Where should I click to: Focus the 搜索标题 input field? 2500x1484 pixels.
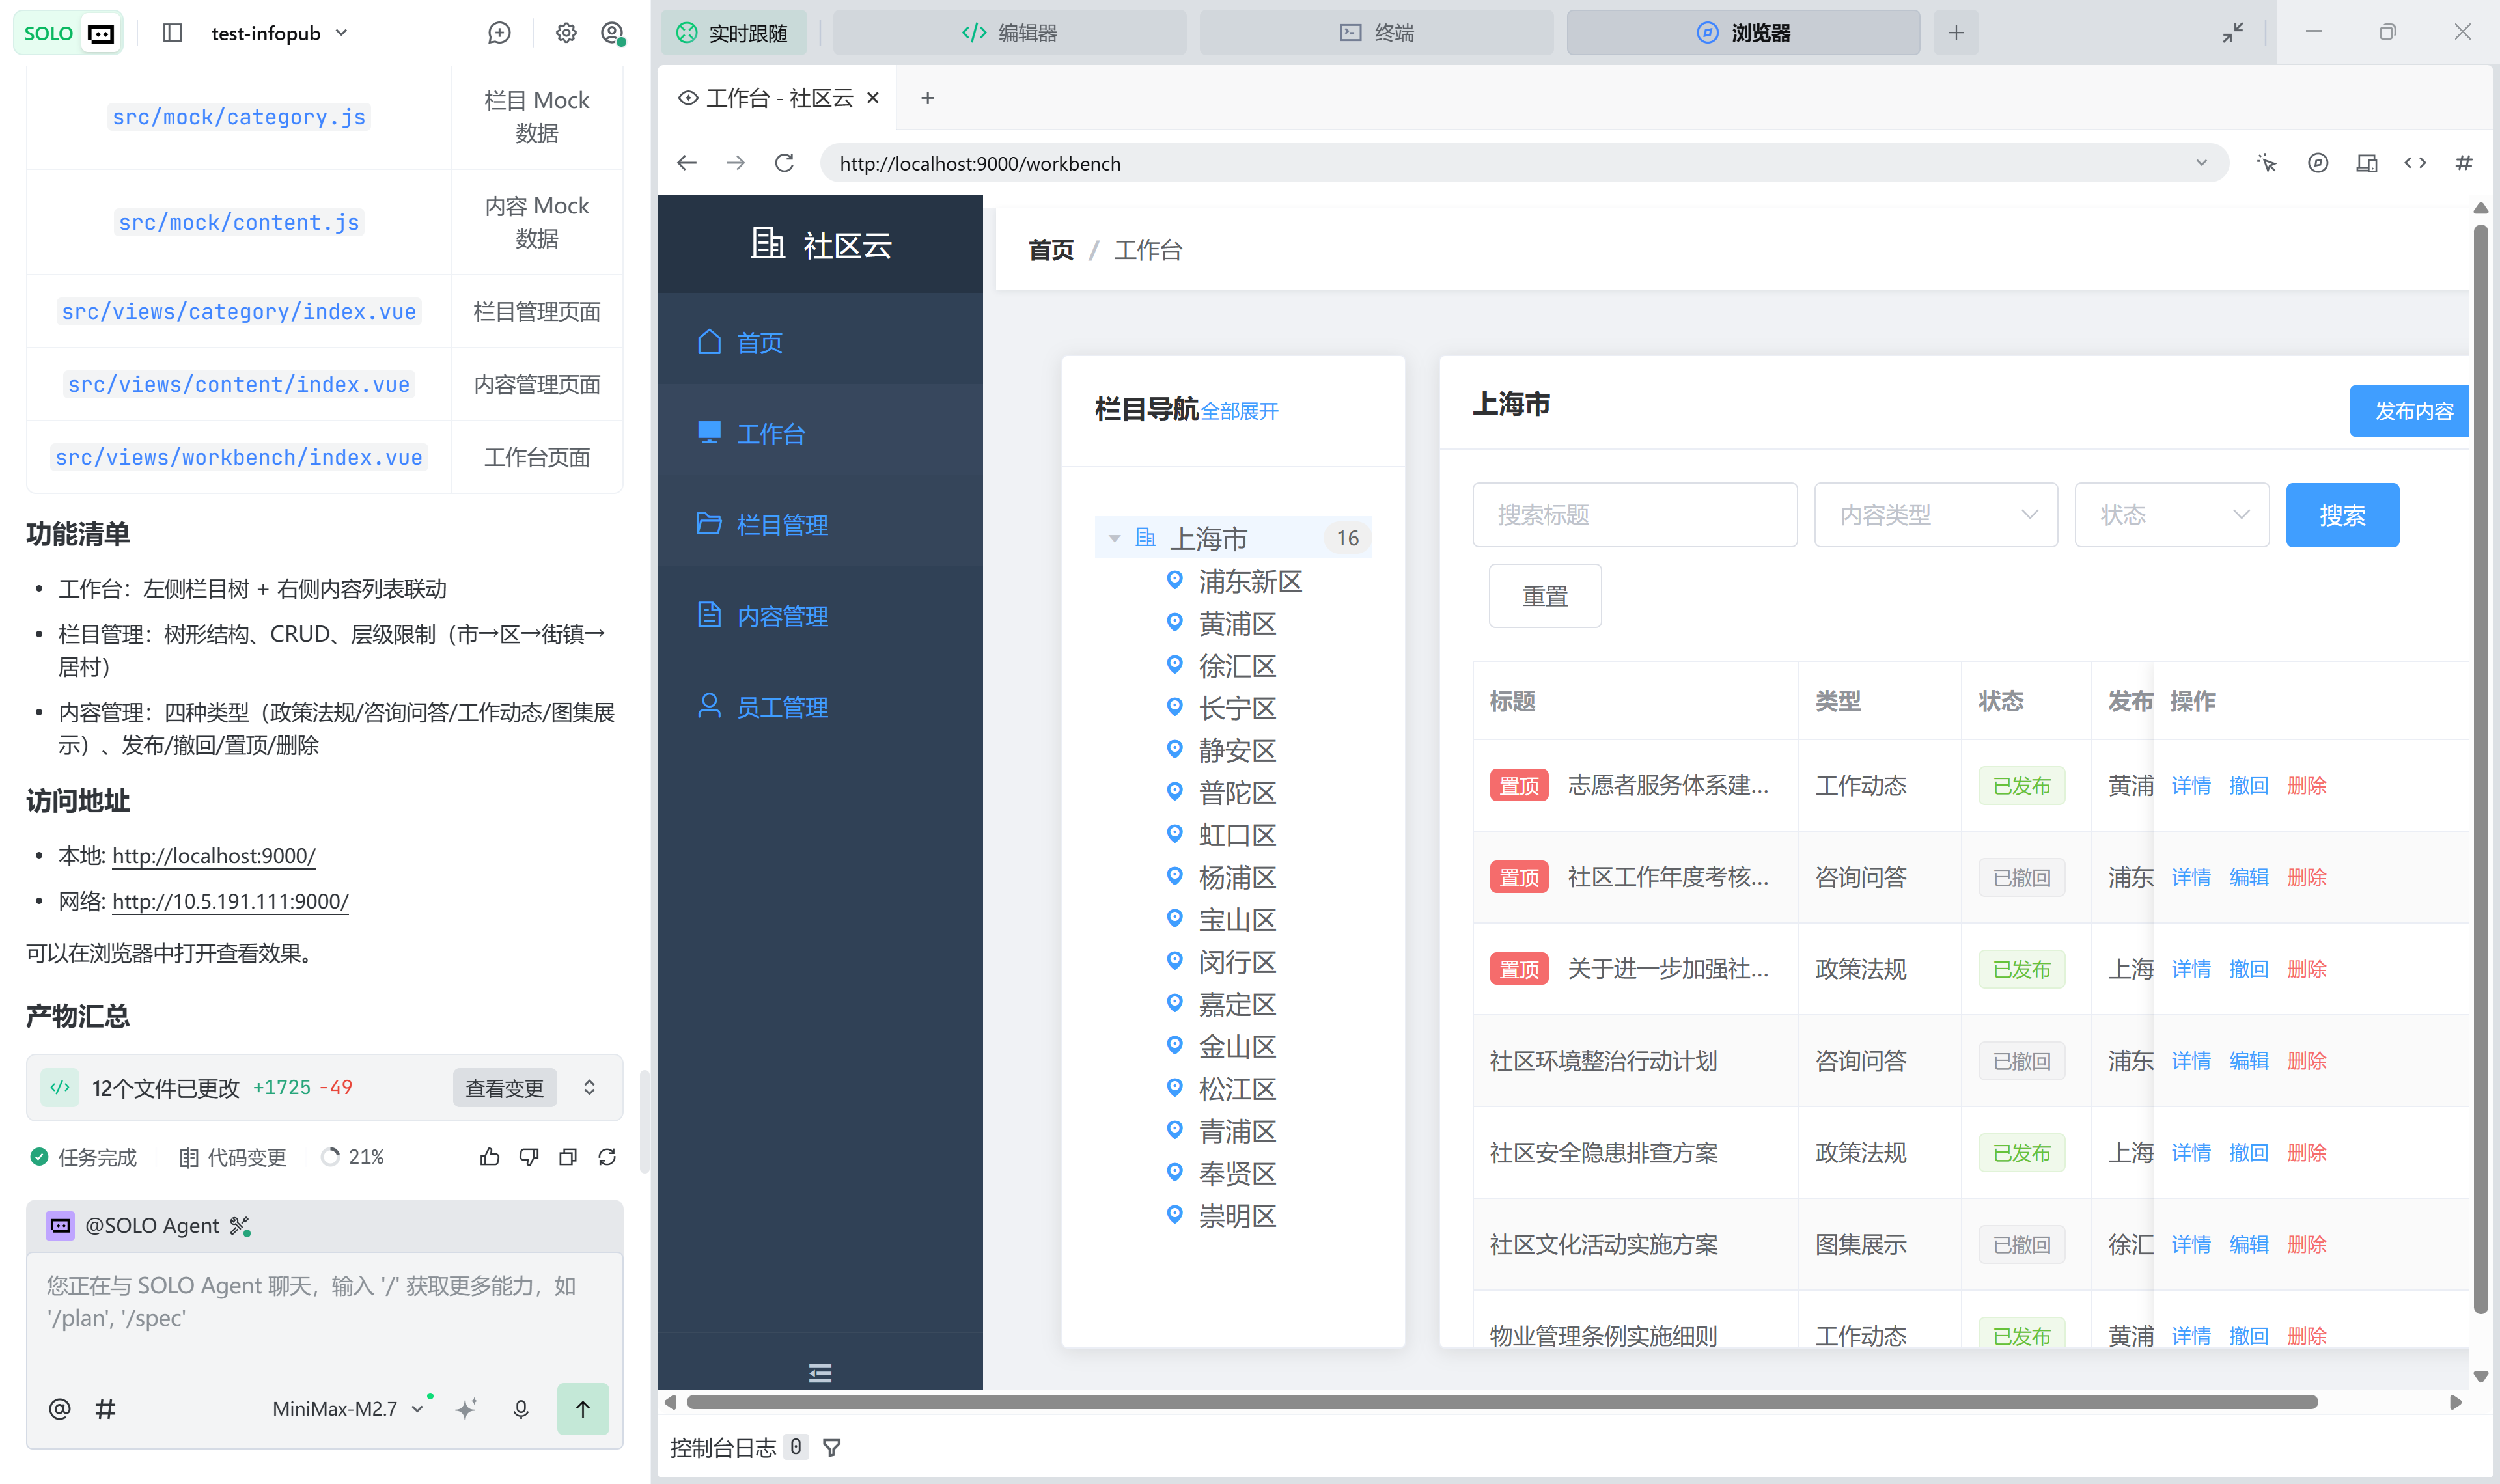[1635, 515]
